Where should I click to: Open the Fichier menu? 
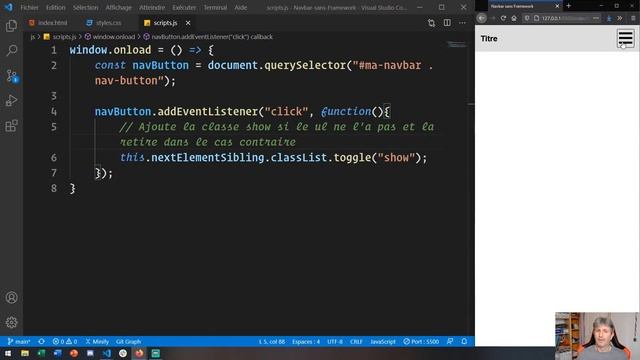point(29,7)
